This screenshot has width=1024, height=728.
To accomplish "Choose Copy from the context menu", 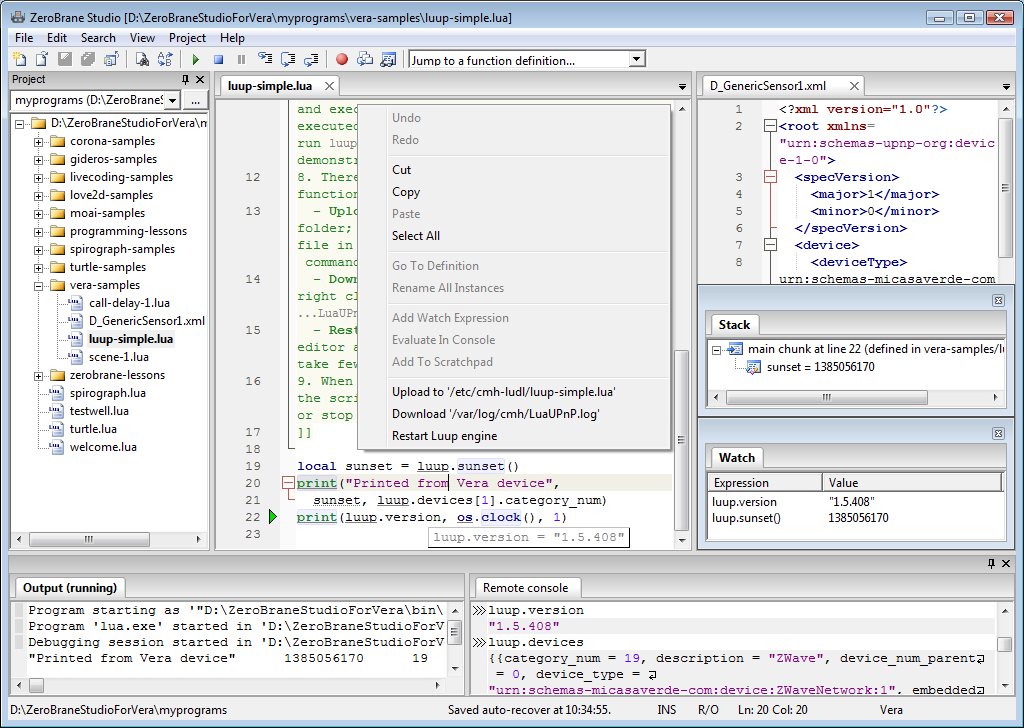I will pyautogui.click(x=515, y=192).
